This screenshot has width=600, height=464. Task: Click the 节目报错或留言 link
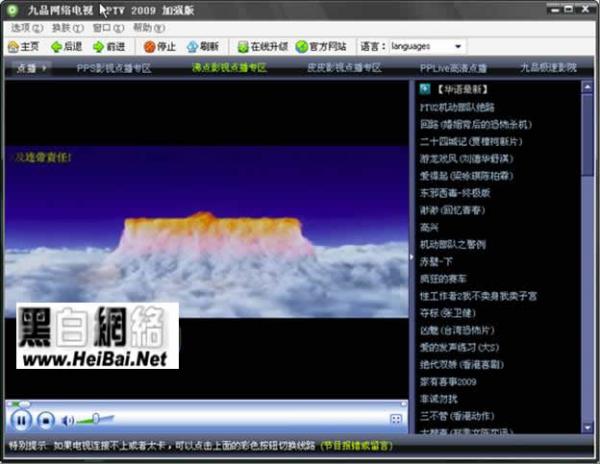click(x=356, y=446)
